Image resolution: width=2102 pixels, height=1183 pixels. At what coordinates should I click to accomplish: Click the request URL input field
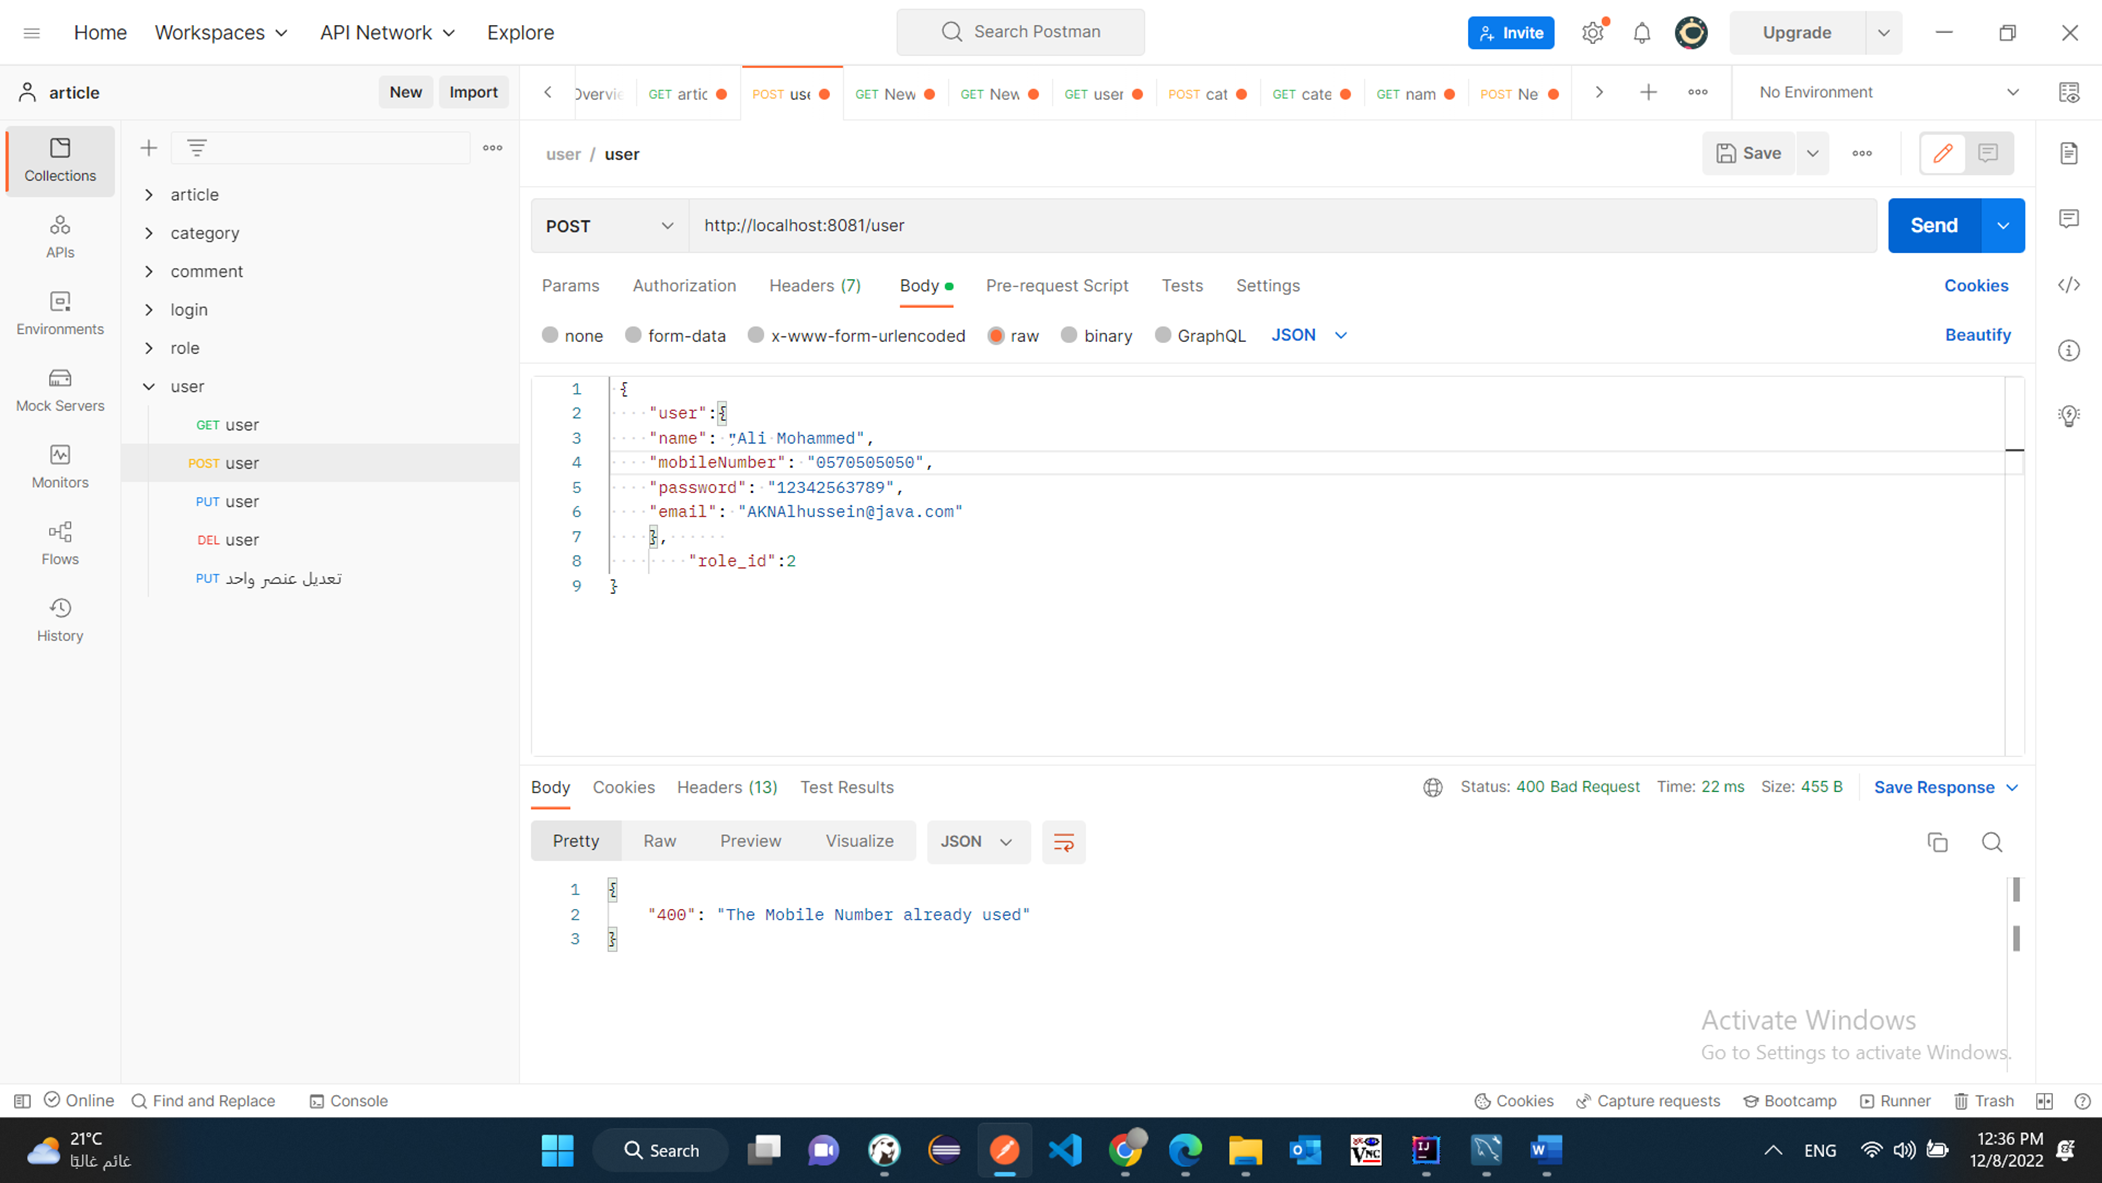point(1282,226)
